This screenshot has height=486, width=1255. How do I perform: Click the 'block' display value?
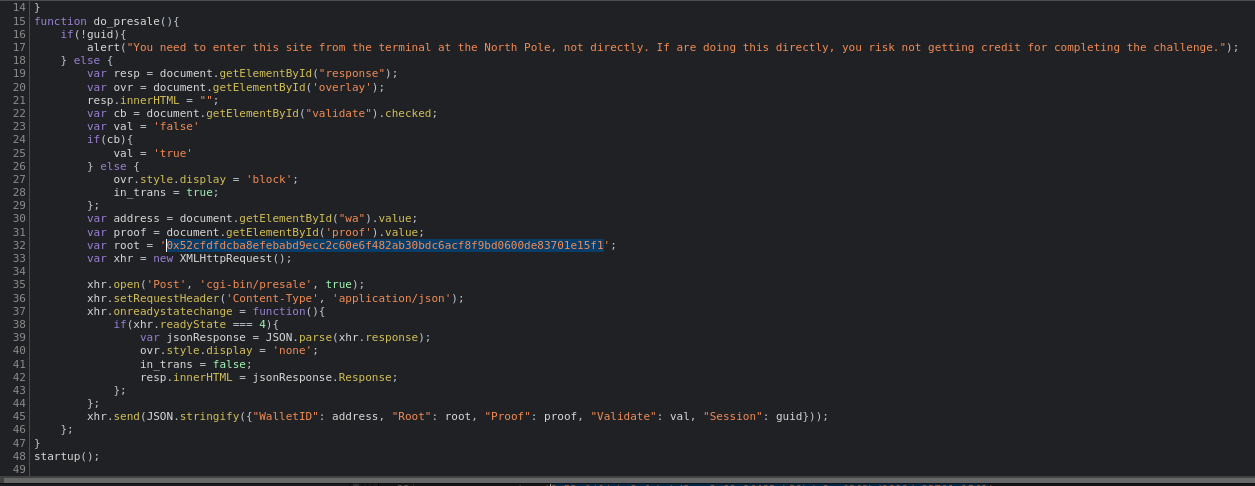click(269, 179)
